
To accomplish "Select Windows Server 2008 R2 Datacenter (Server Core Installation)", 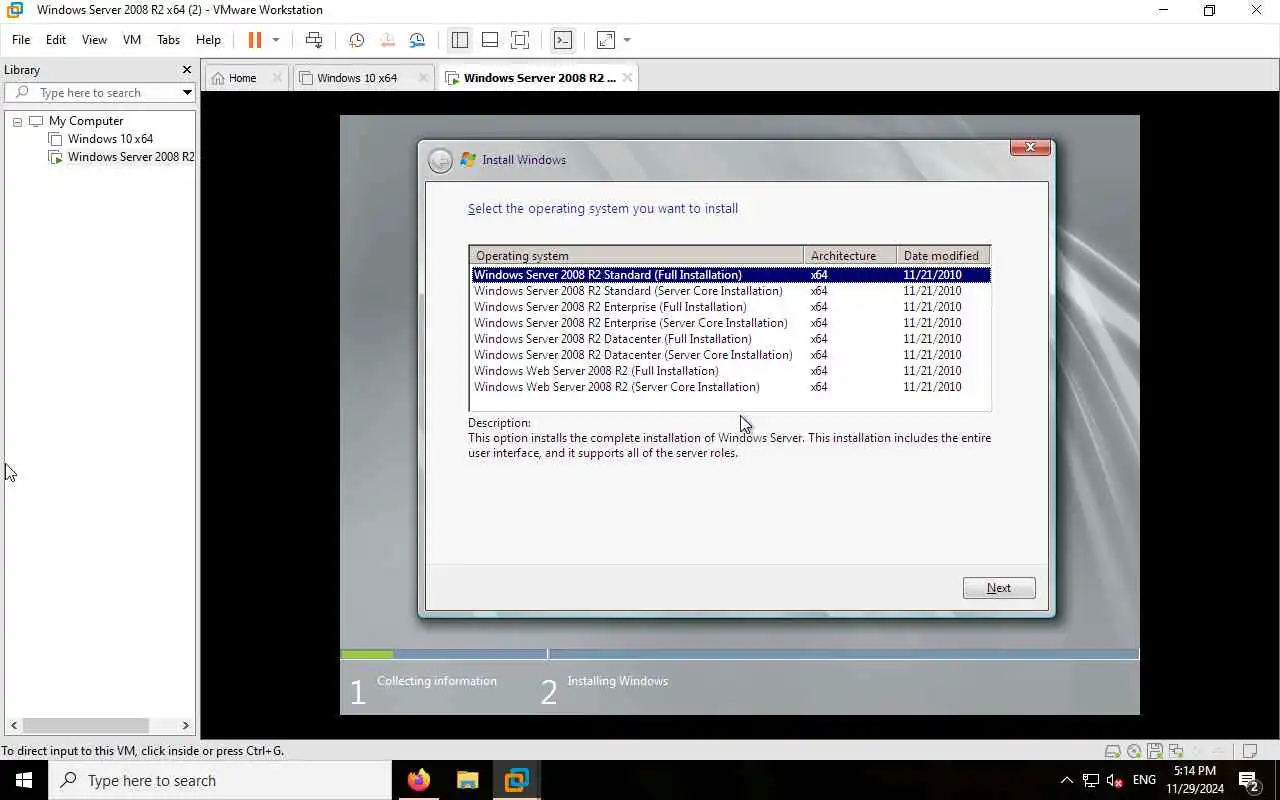I will coord(730,355).
